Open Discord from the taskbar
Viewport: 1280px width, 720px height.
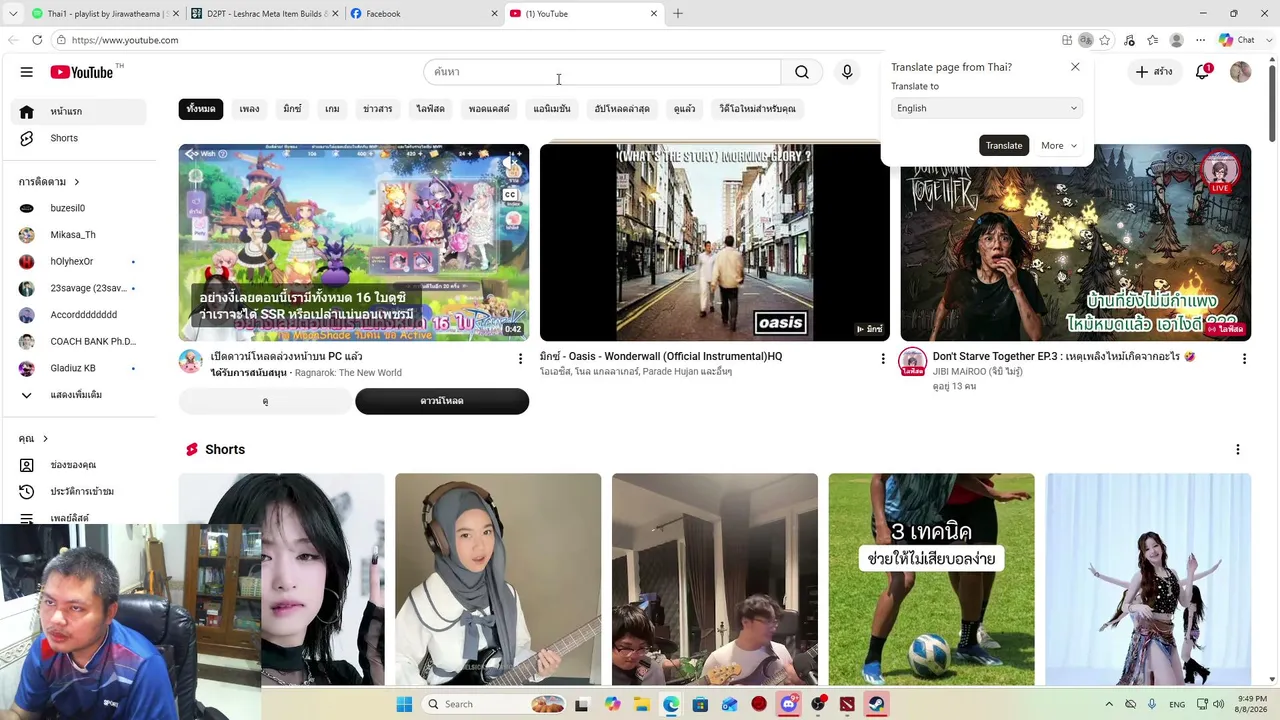pos(789,704)
